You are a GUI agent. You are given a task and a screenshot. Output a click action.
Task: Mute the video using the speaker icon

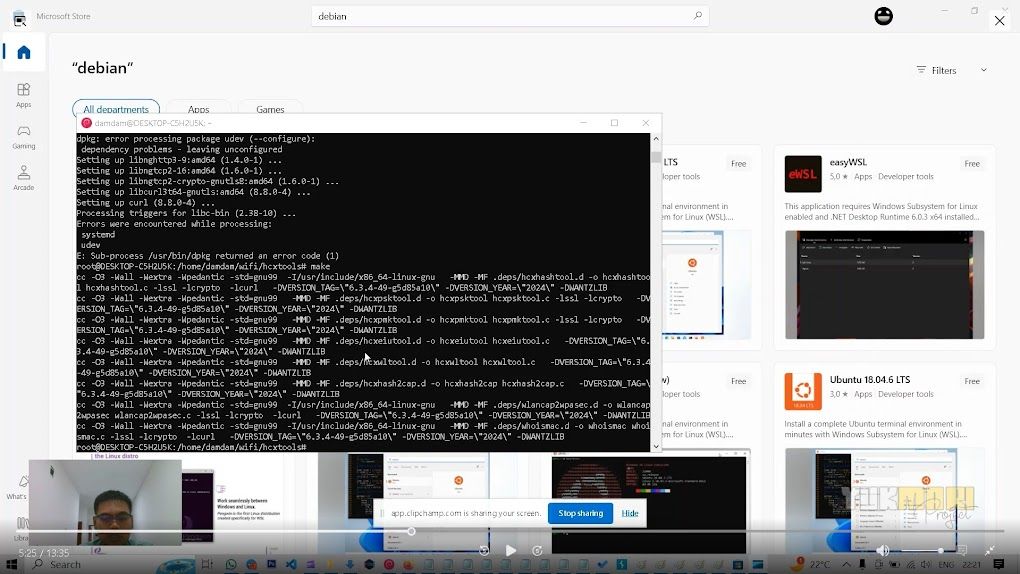[883, 551]
